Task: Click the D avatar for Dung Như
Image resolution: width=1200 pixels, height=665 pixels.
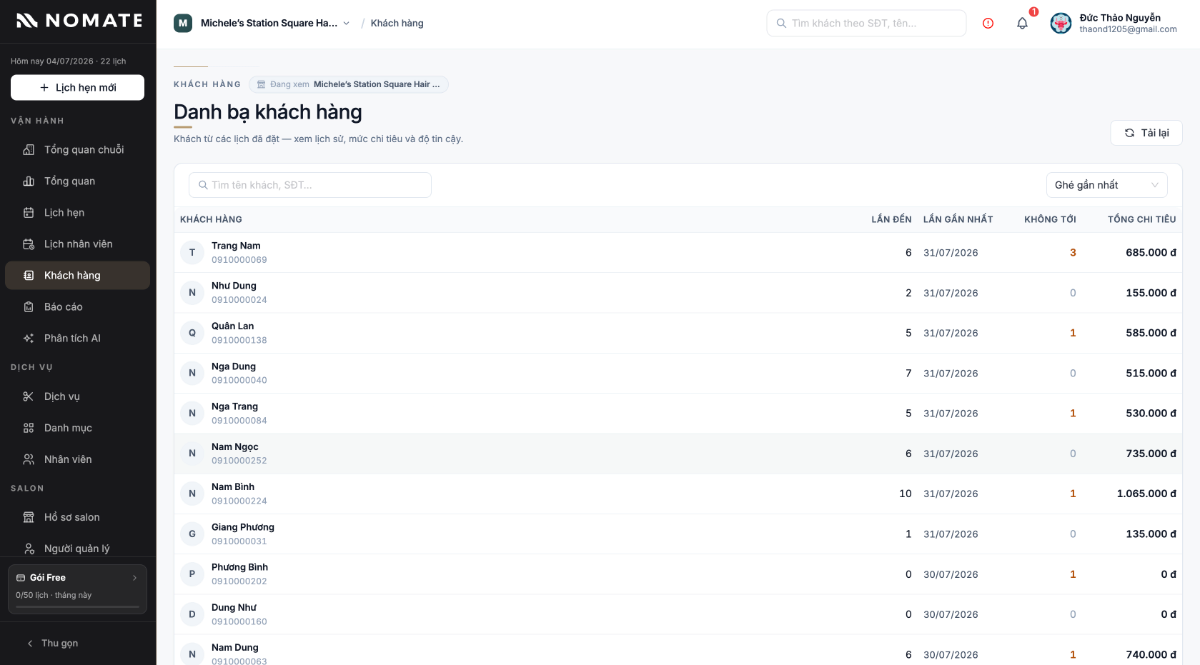Action: point(192,614)
